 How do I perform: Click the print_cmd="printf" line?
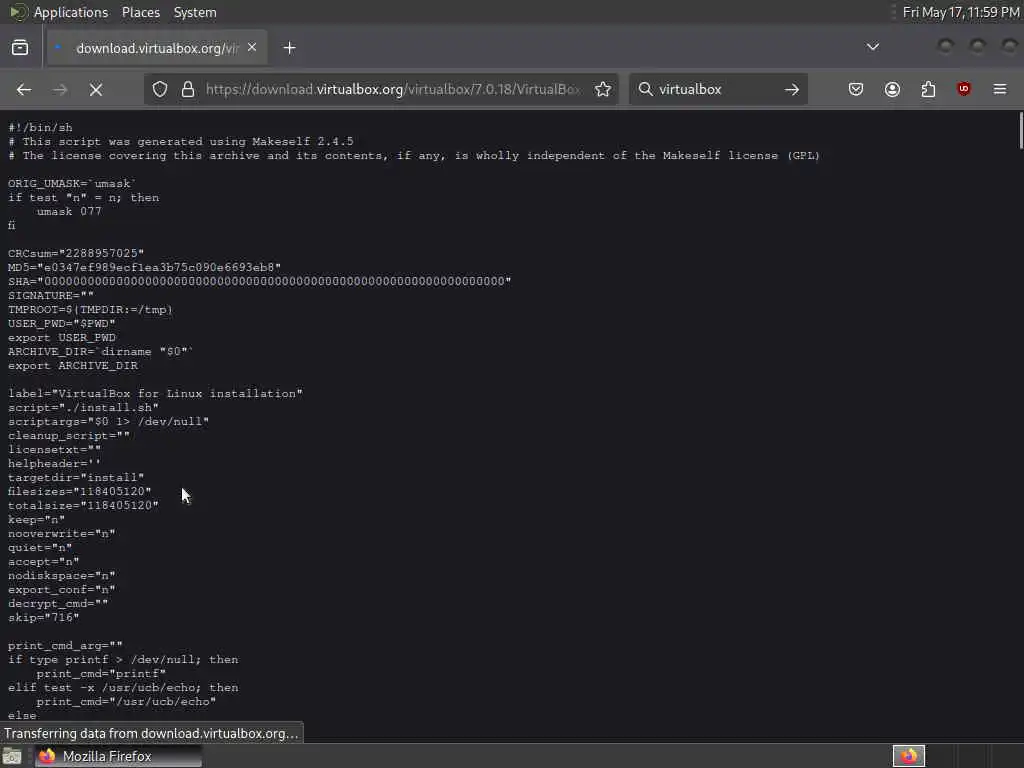pos(101,674)
